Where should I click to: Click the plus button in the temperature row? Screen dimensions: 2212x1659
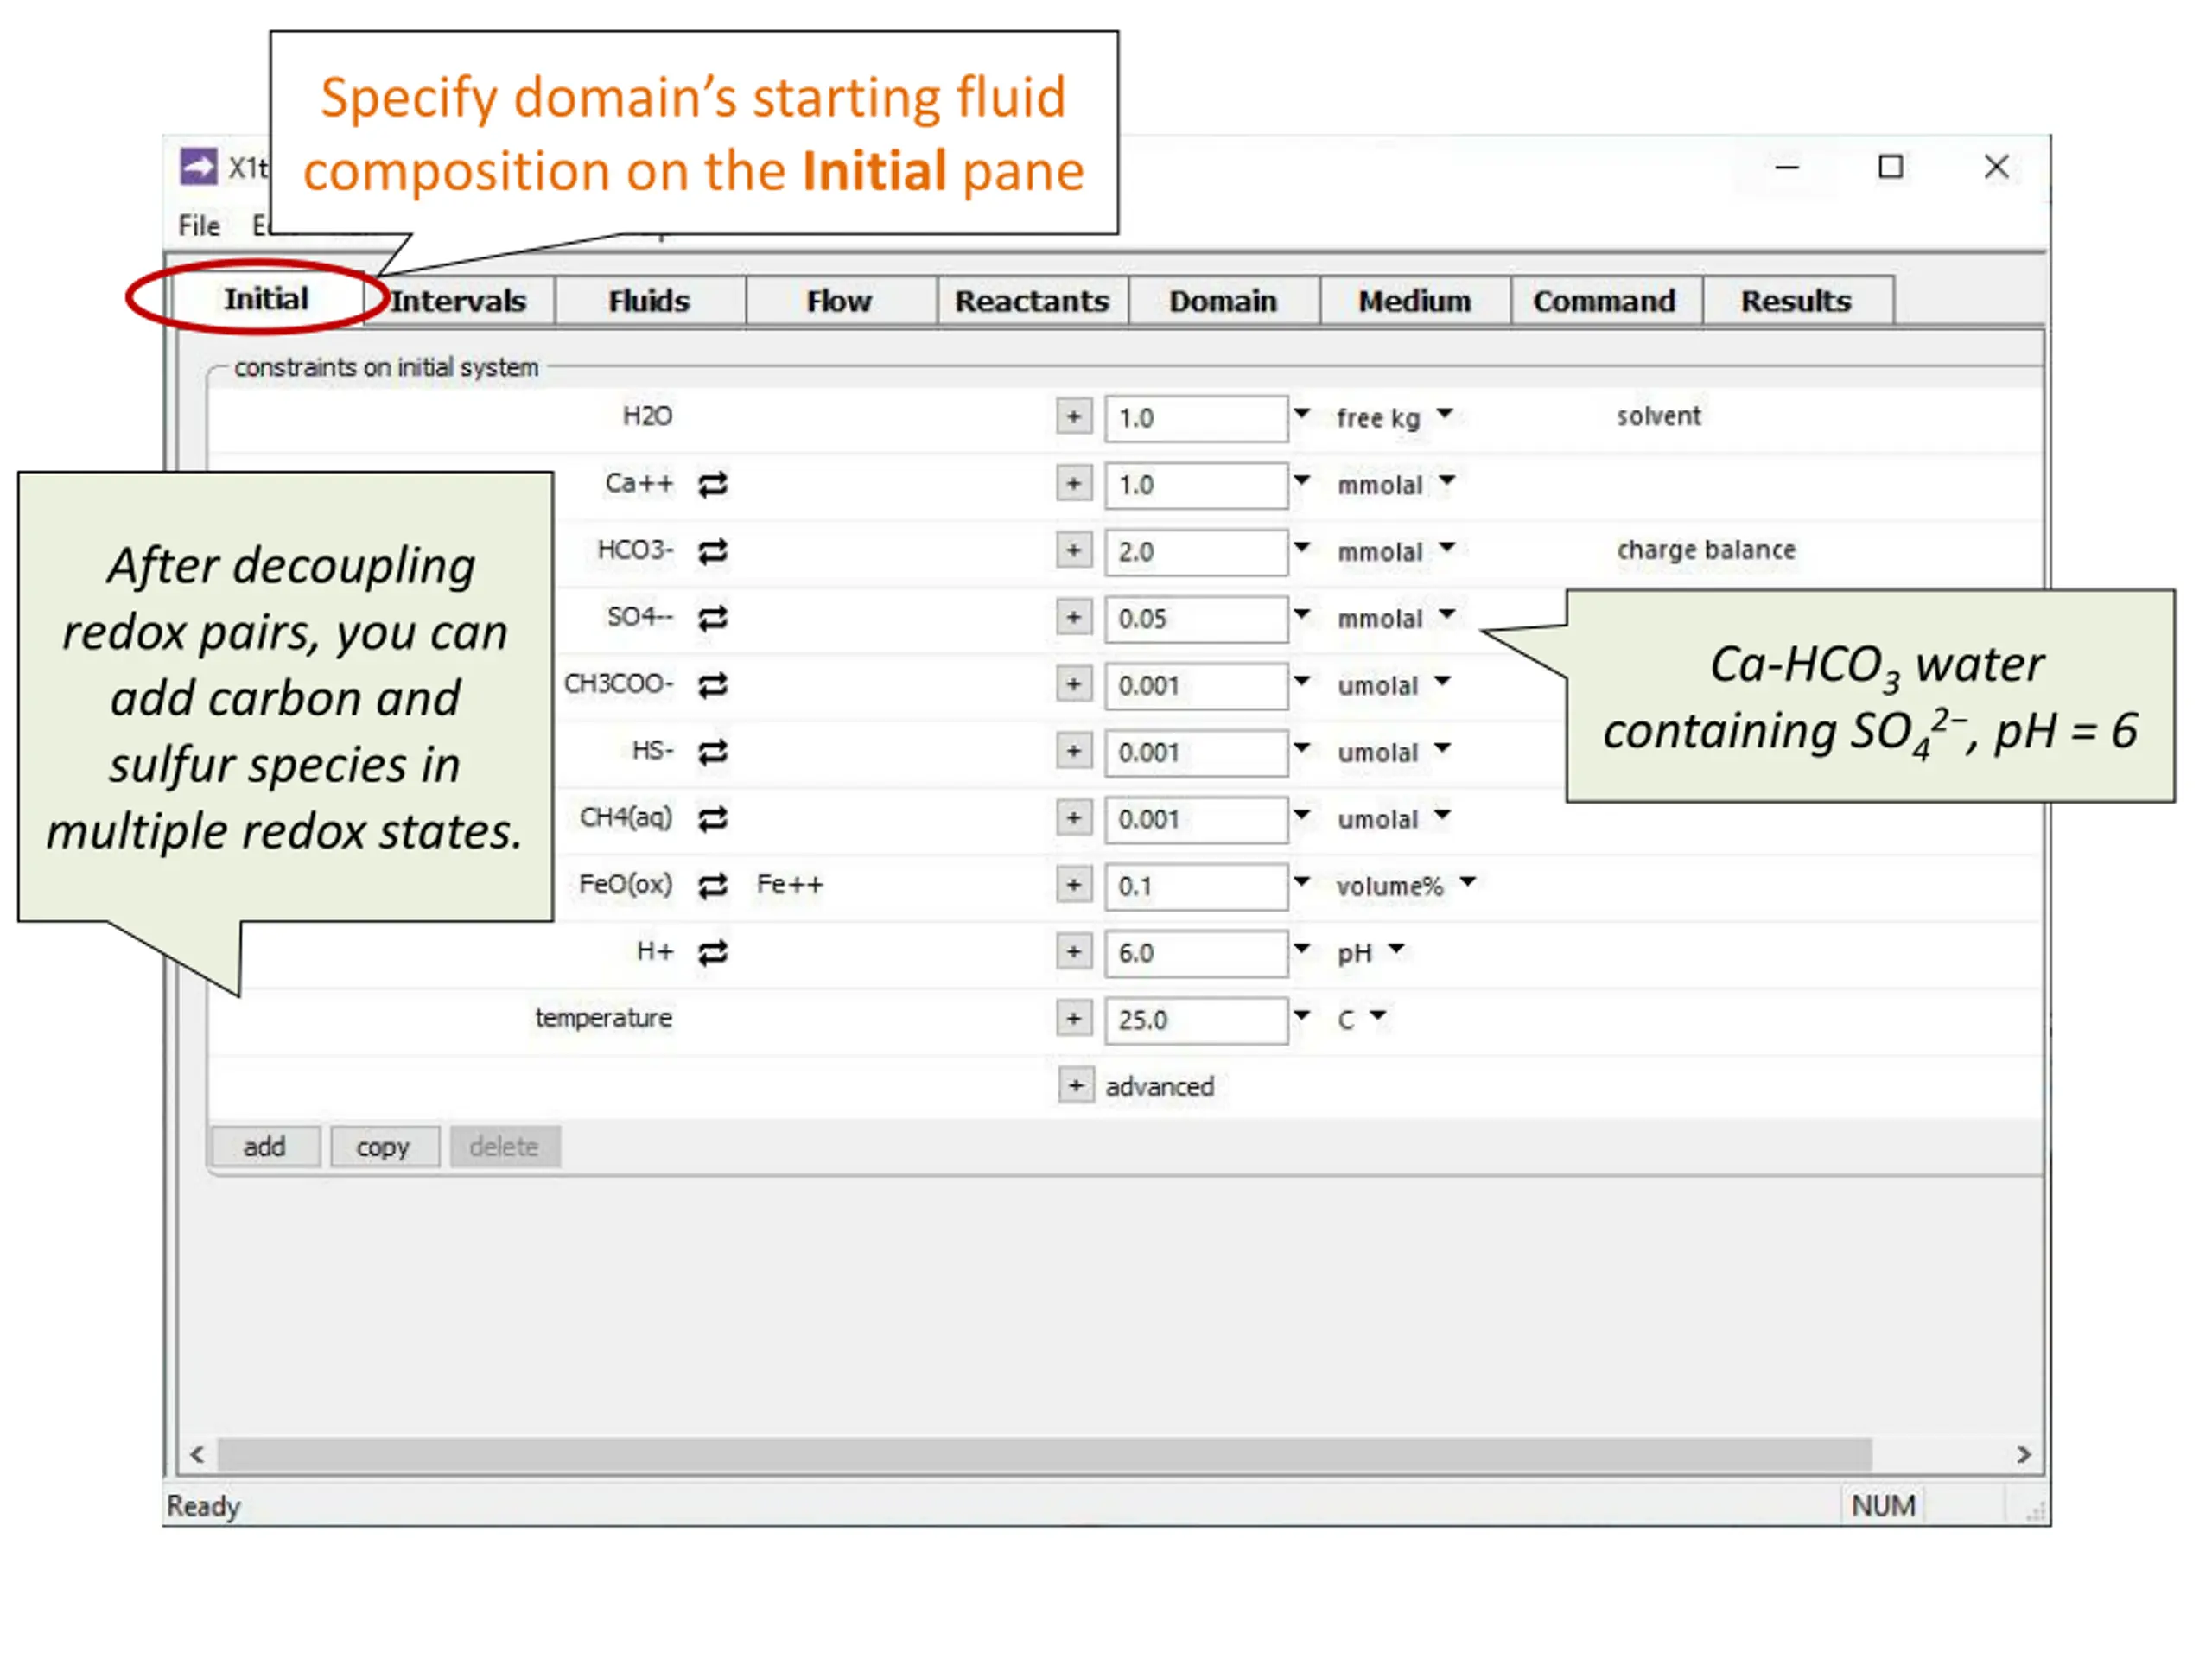point(1074,1019)
